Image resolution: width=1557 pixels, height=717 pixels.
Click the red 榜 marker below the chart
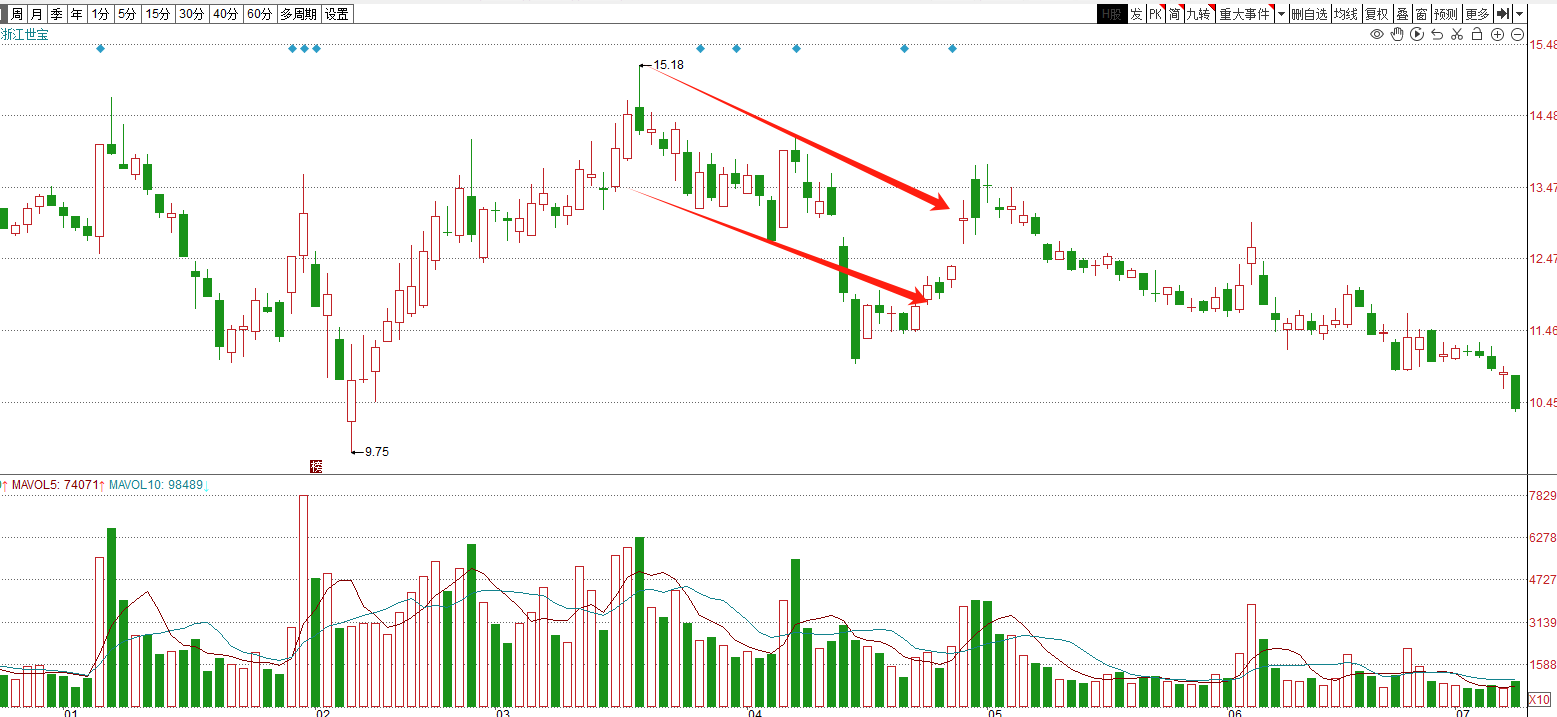pos(317,466)
